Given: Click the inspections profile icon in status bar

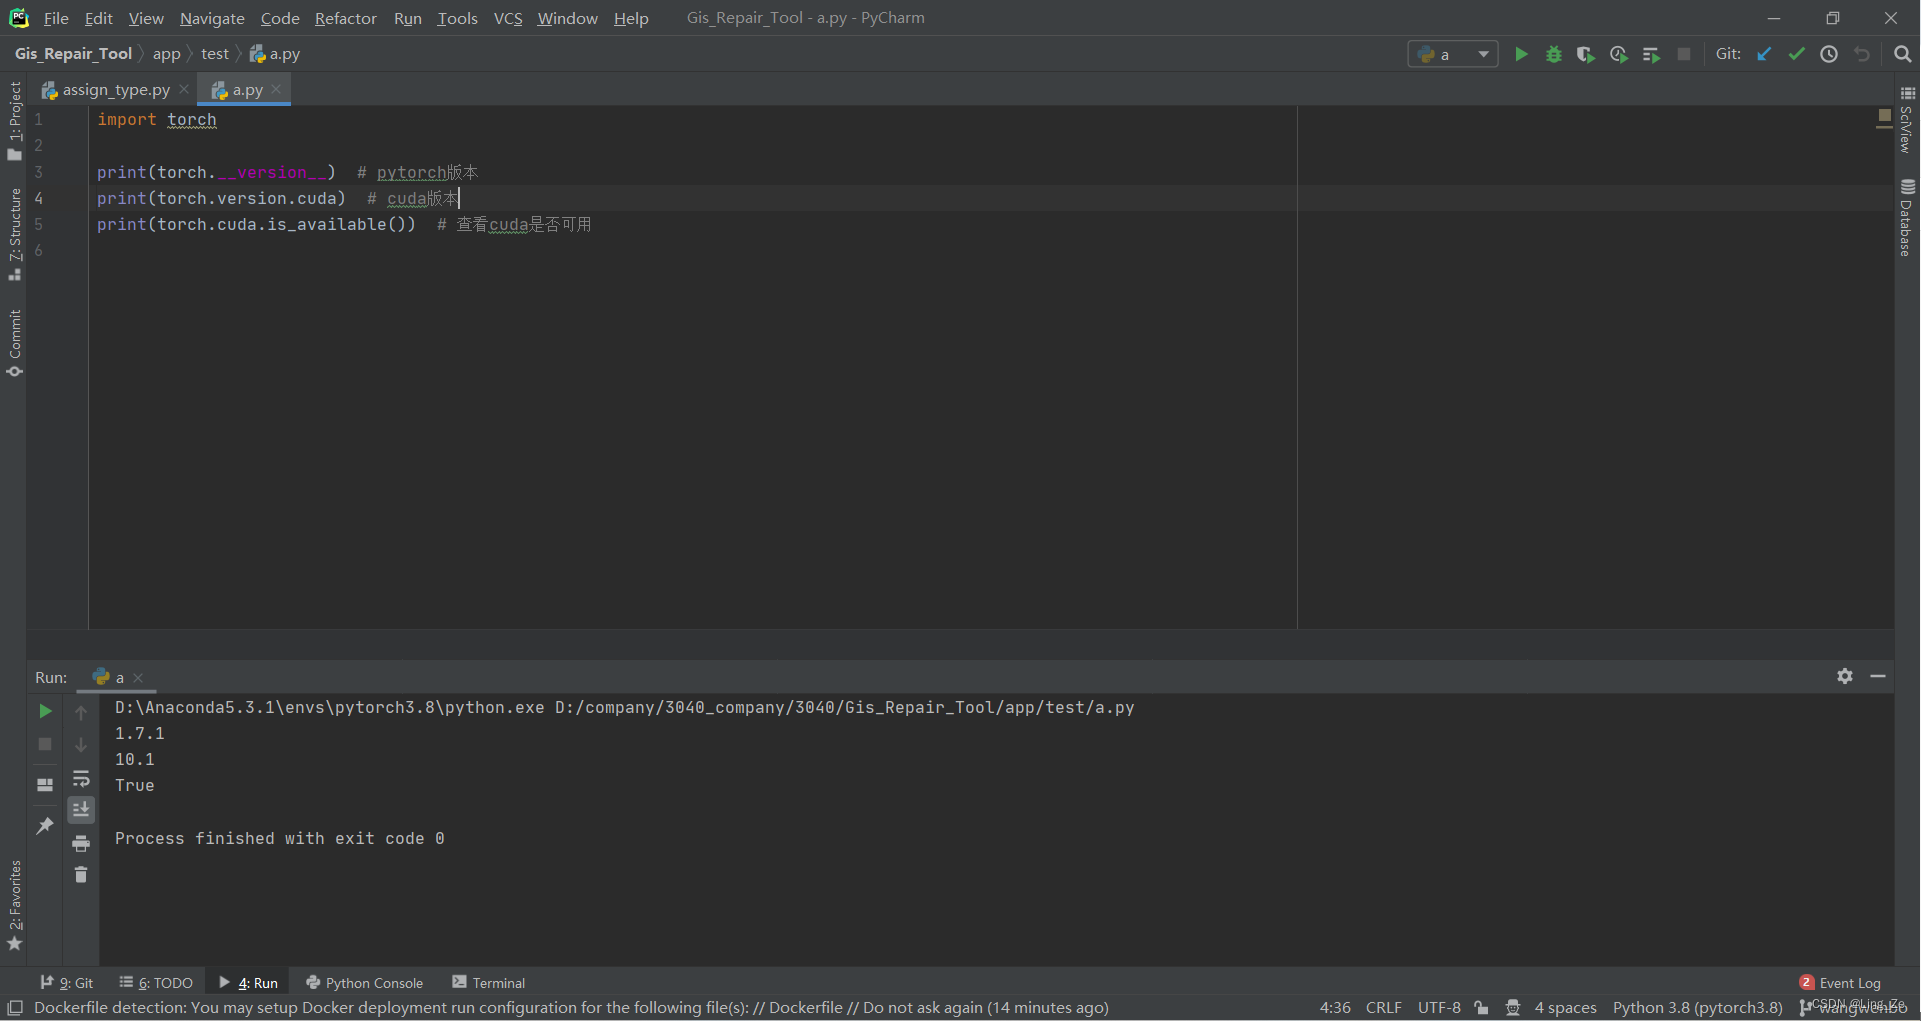Looking at the screenshot, I should (1513, 1008).
